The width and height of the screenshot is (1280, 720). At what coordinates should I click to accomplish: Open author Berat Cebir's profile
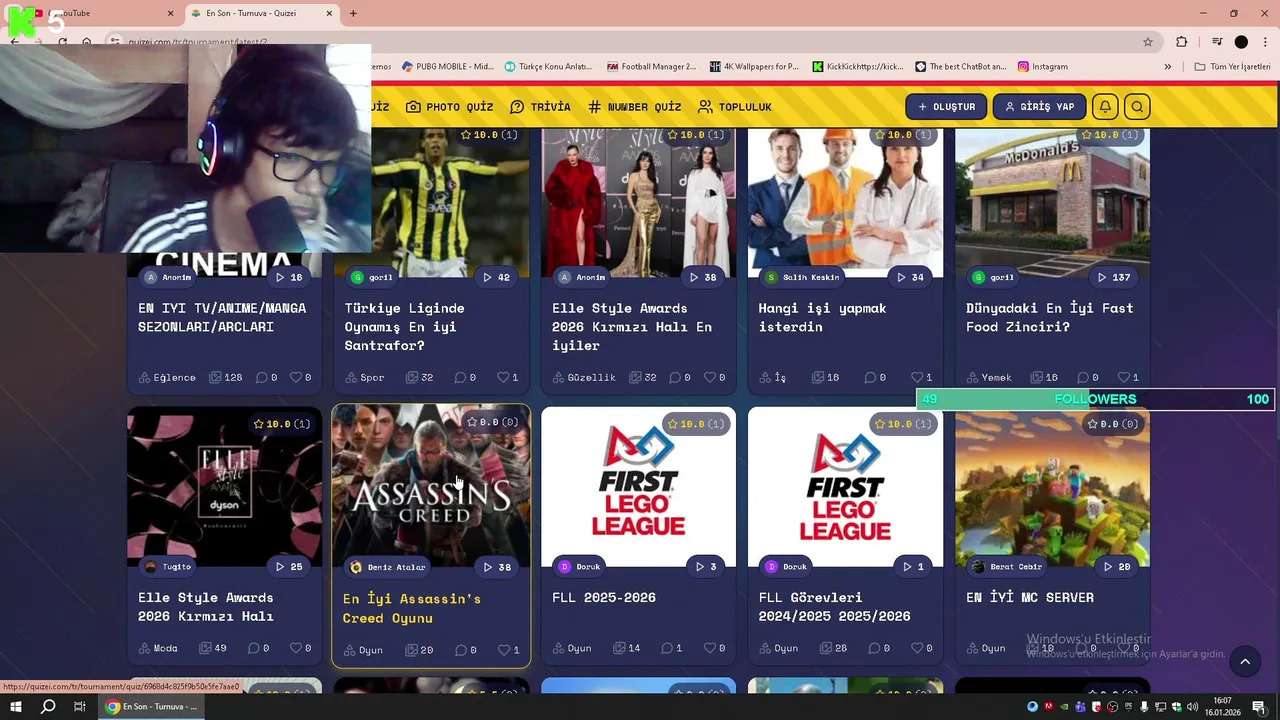coord(1006,567)
